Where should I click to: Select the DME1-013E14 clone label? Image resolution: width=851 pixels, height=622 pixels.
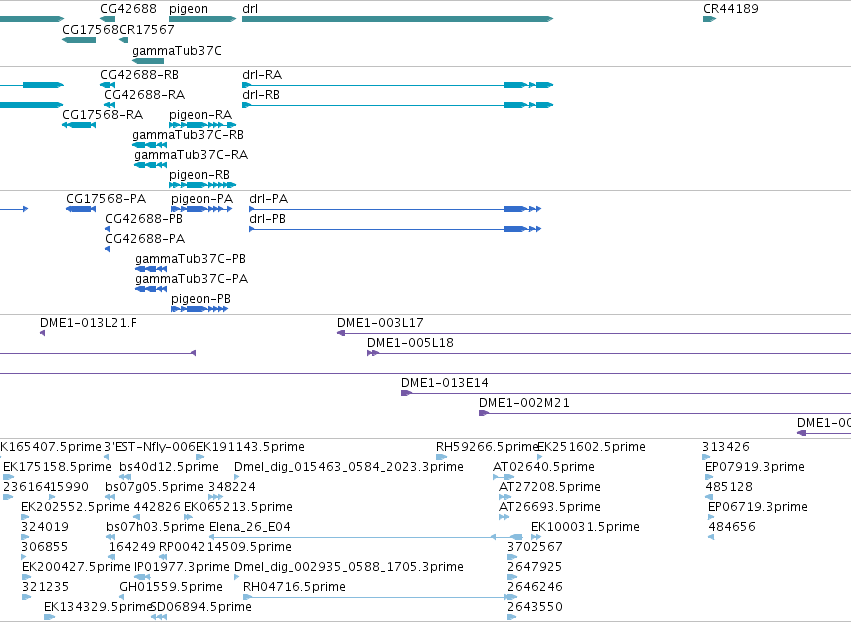445,383
